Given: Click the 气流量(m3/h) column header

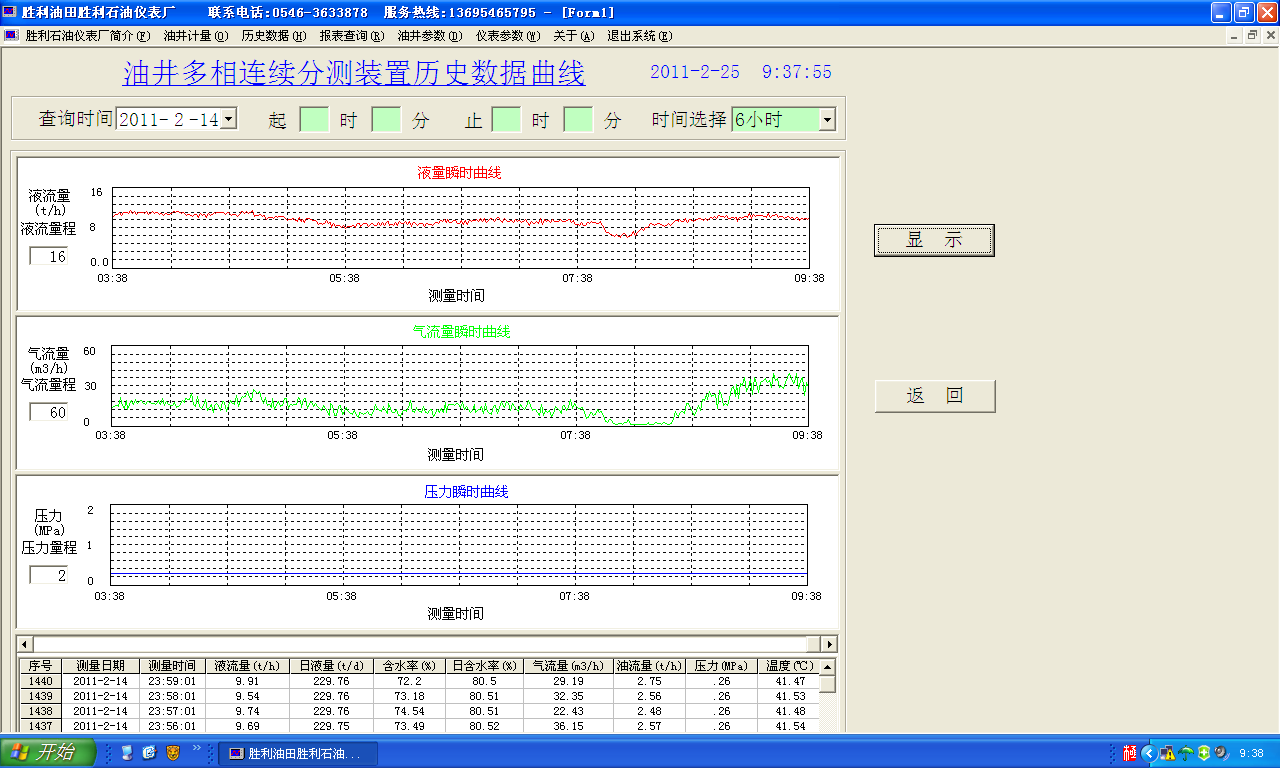Looking at the screenshot, I should coord(568,666).
